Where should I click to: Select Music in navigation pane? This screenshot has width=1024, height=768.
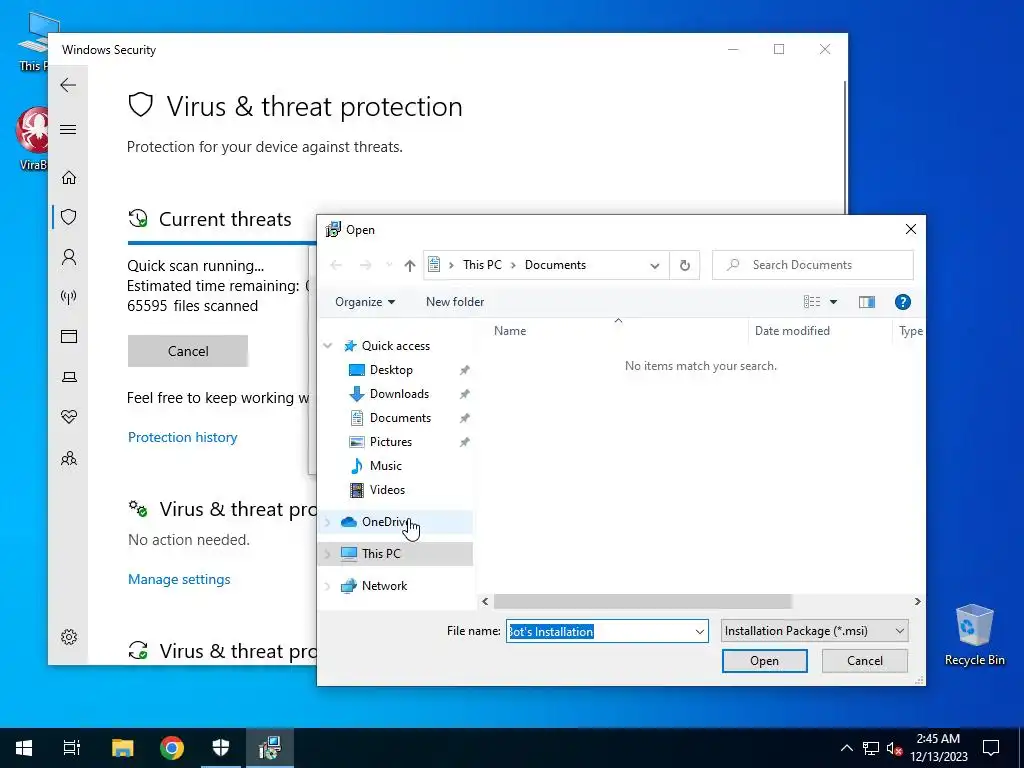tap(385, 466)
